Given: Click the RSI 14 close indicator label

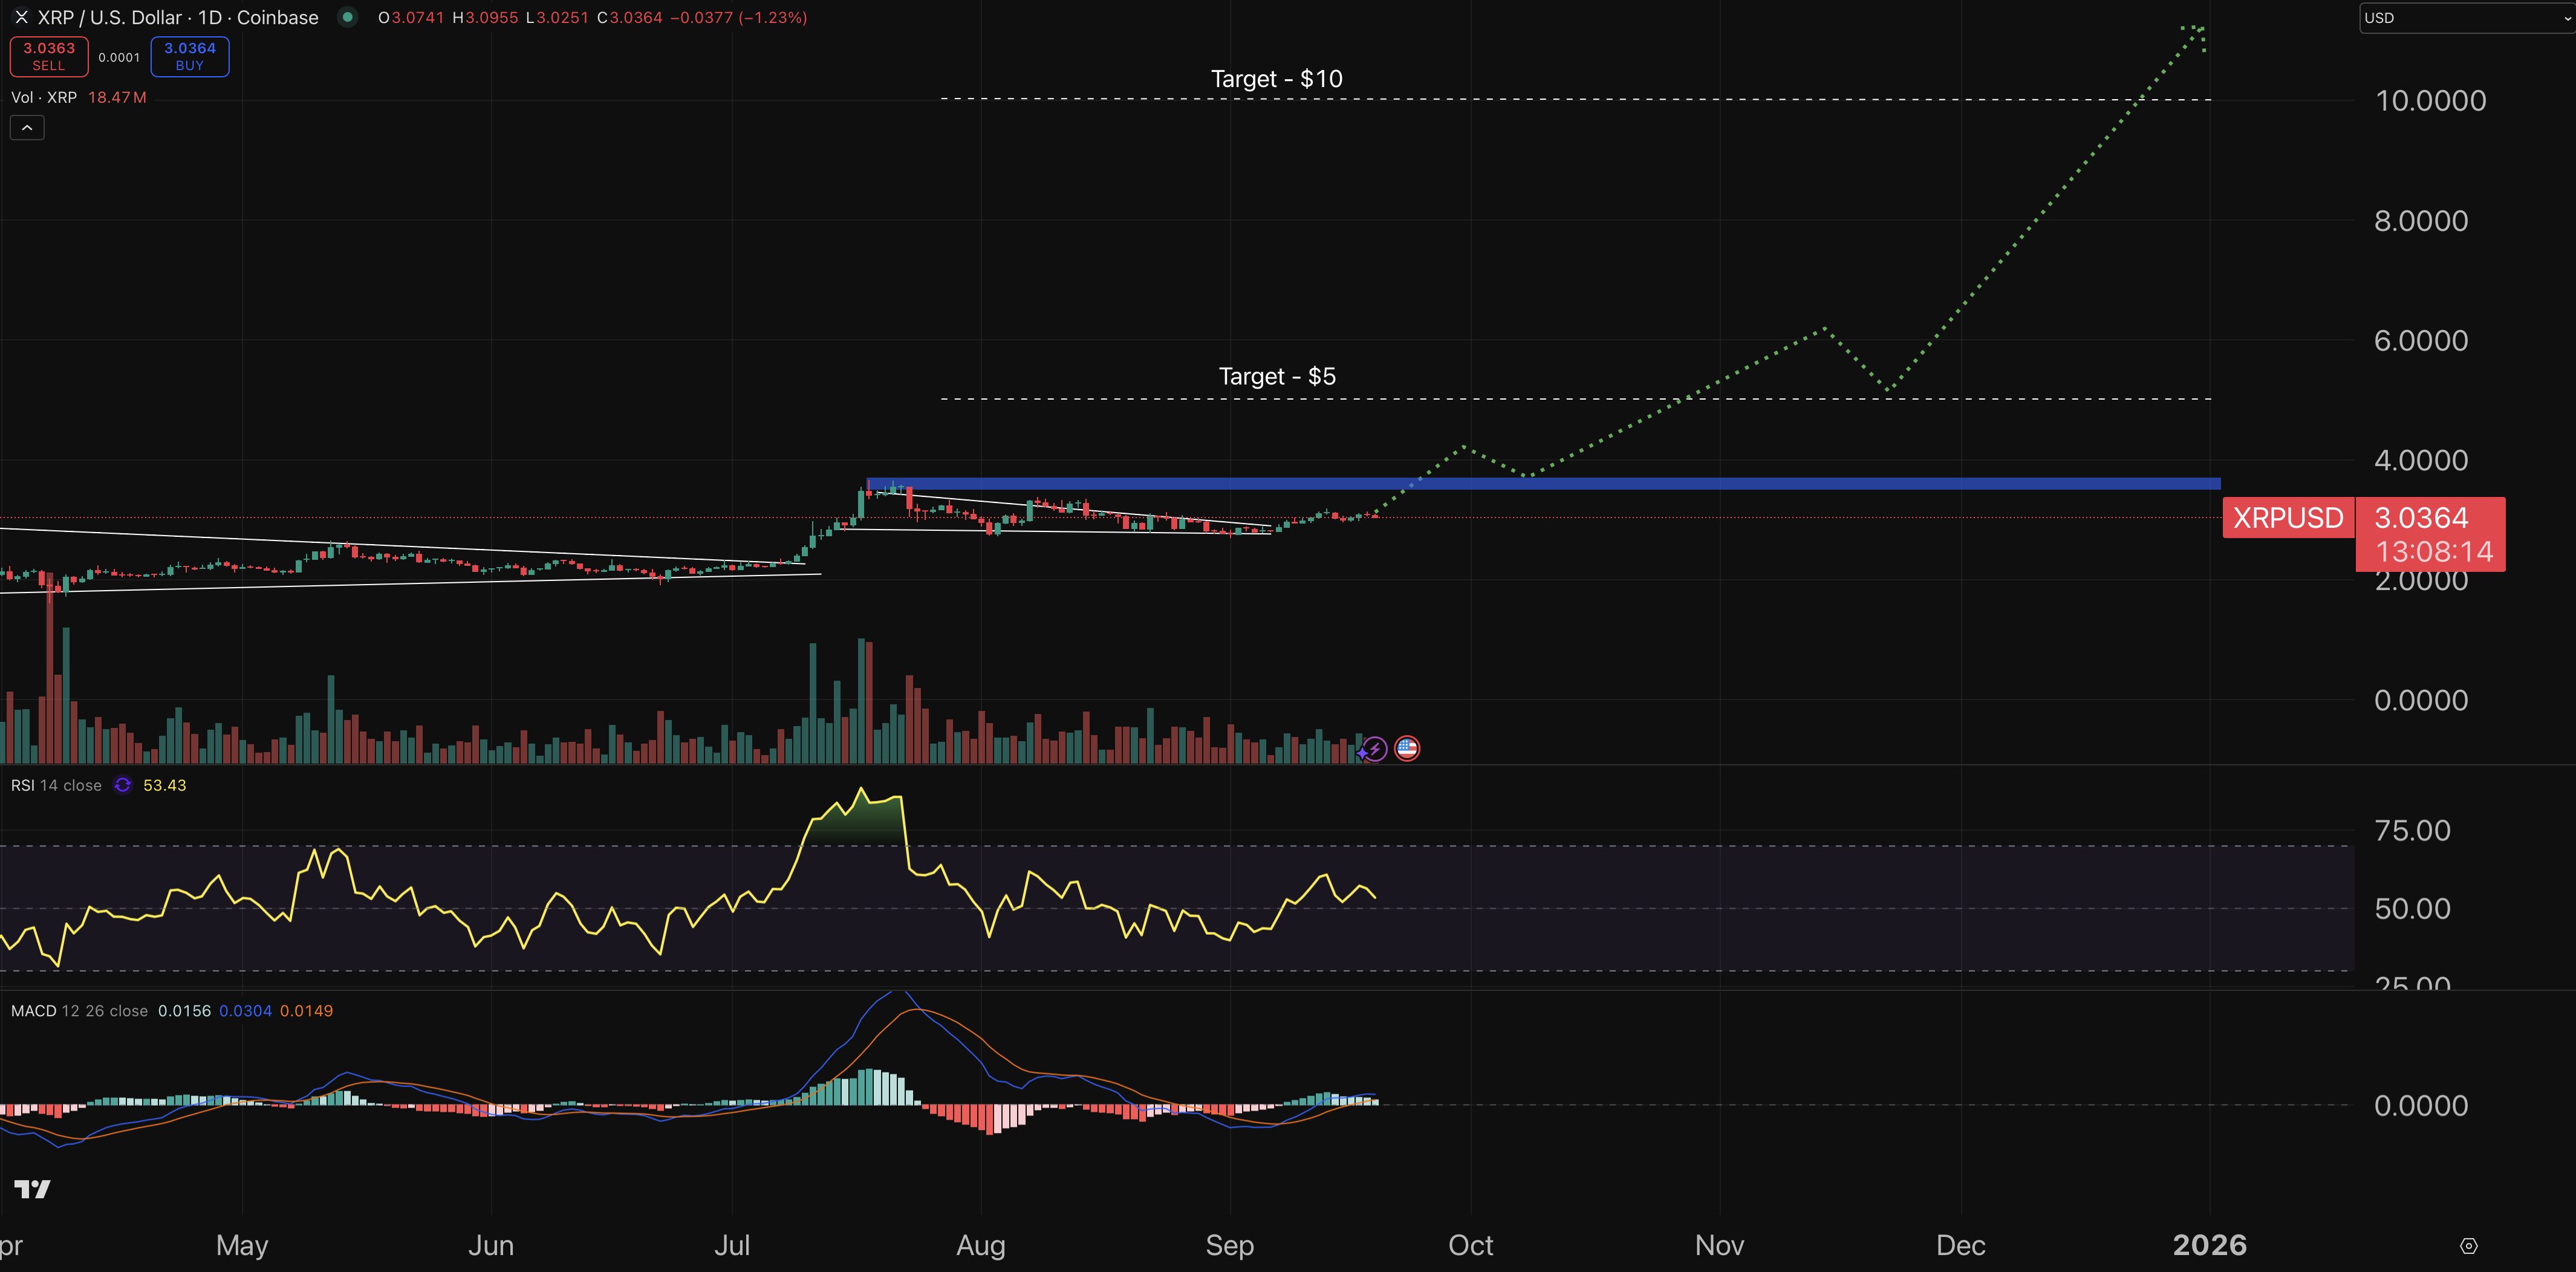Looking at the screenshot, I should tap(56, 785).
